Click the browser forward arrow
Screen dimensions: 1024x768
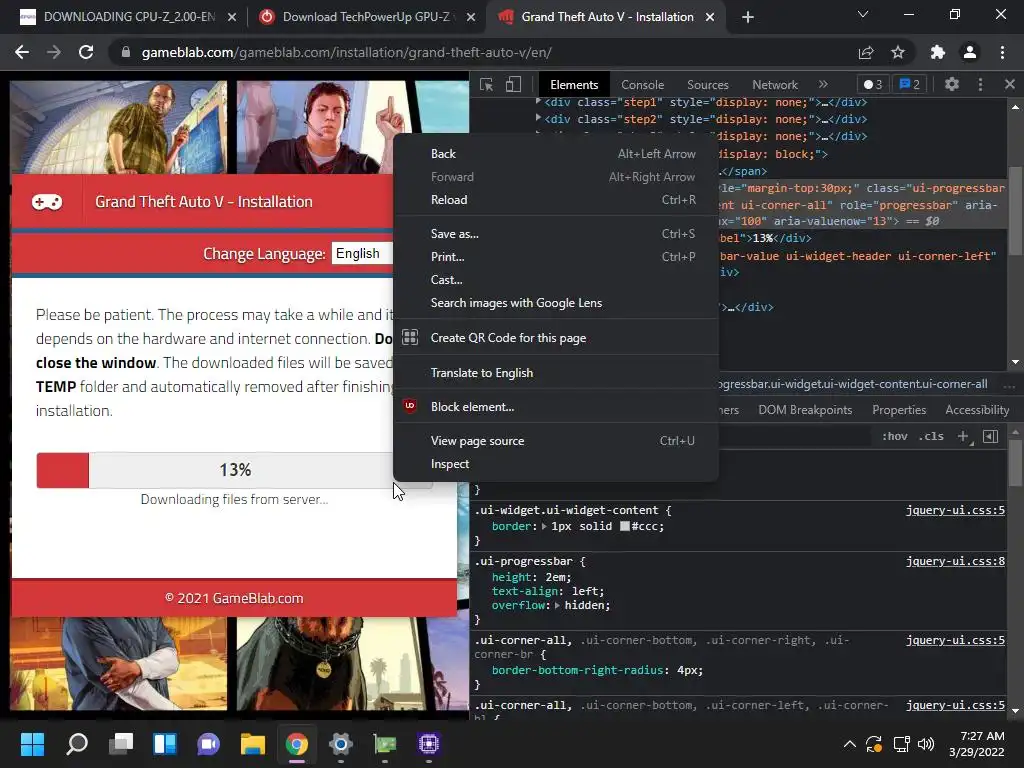[54, 52]
